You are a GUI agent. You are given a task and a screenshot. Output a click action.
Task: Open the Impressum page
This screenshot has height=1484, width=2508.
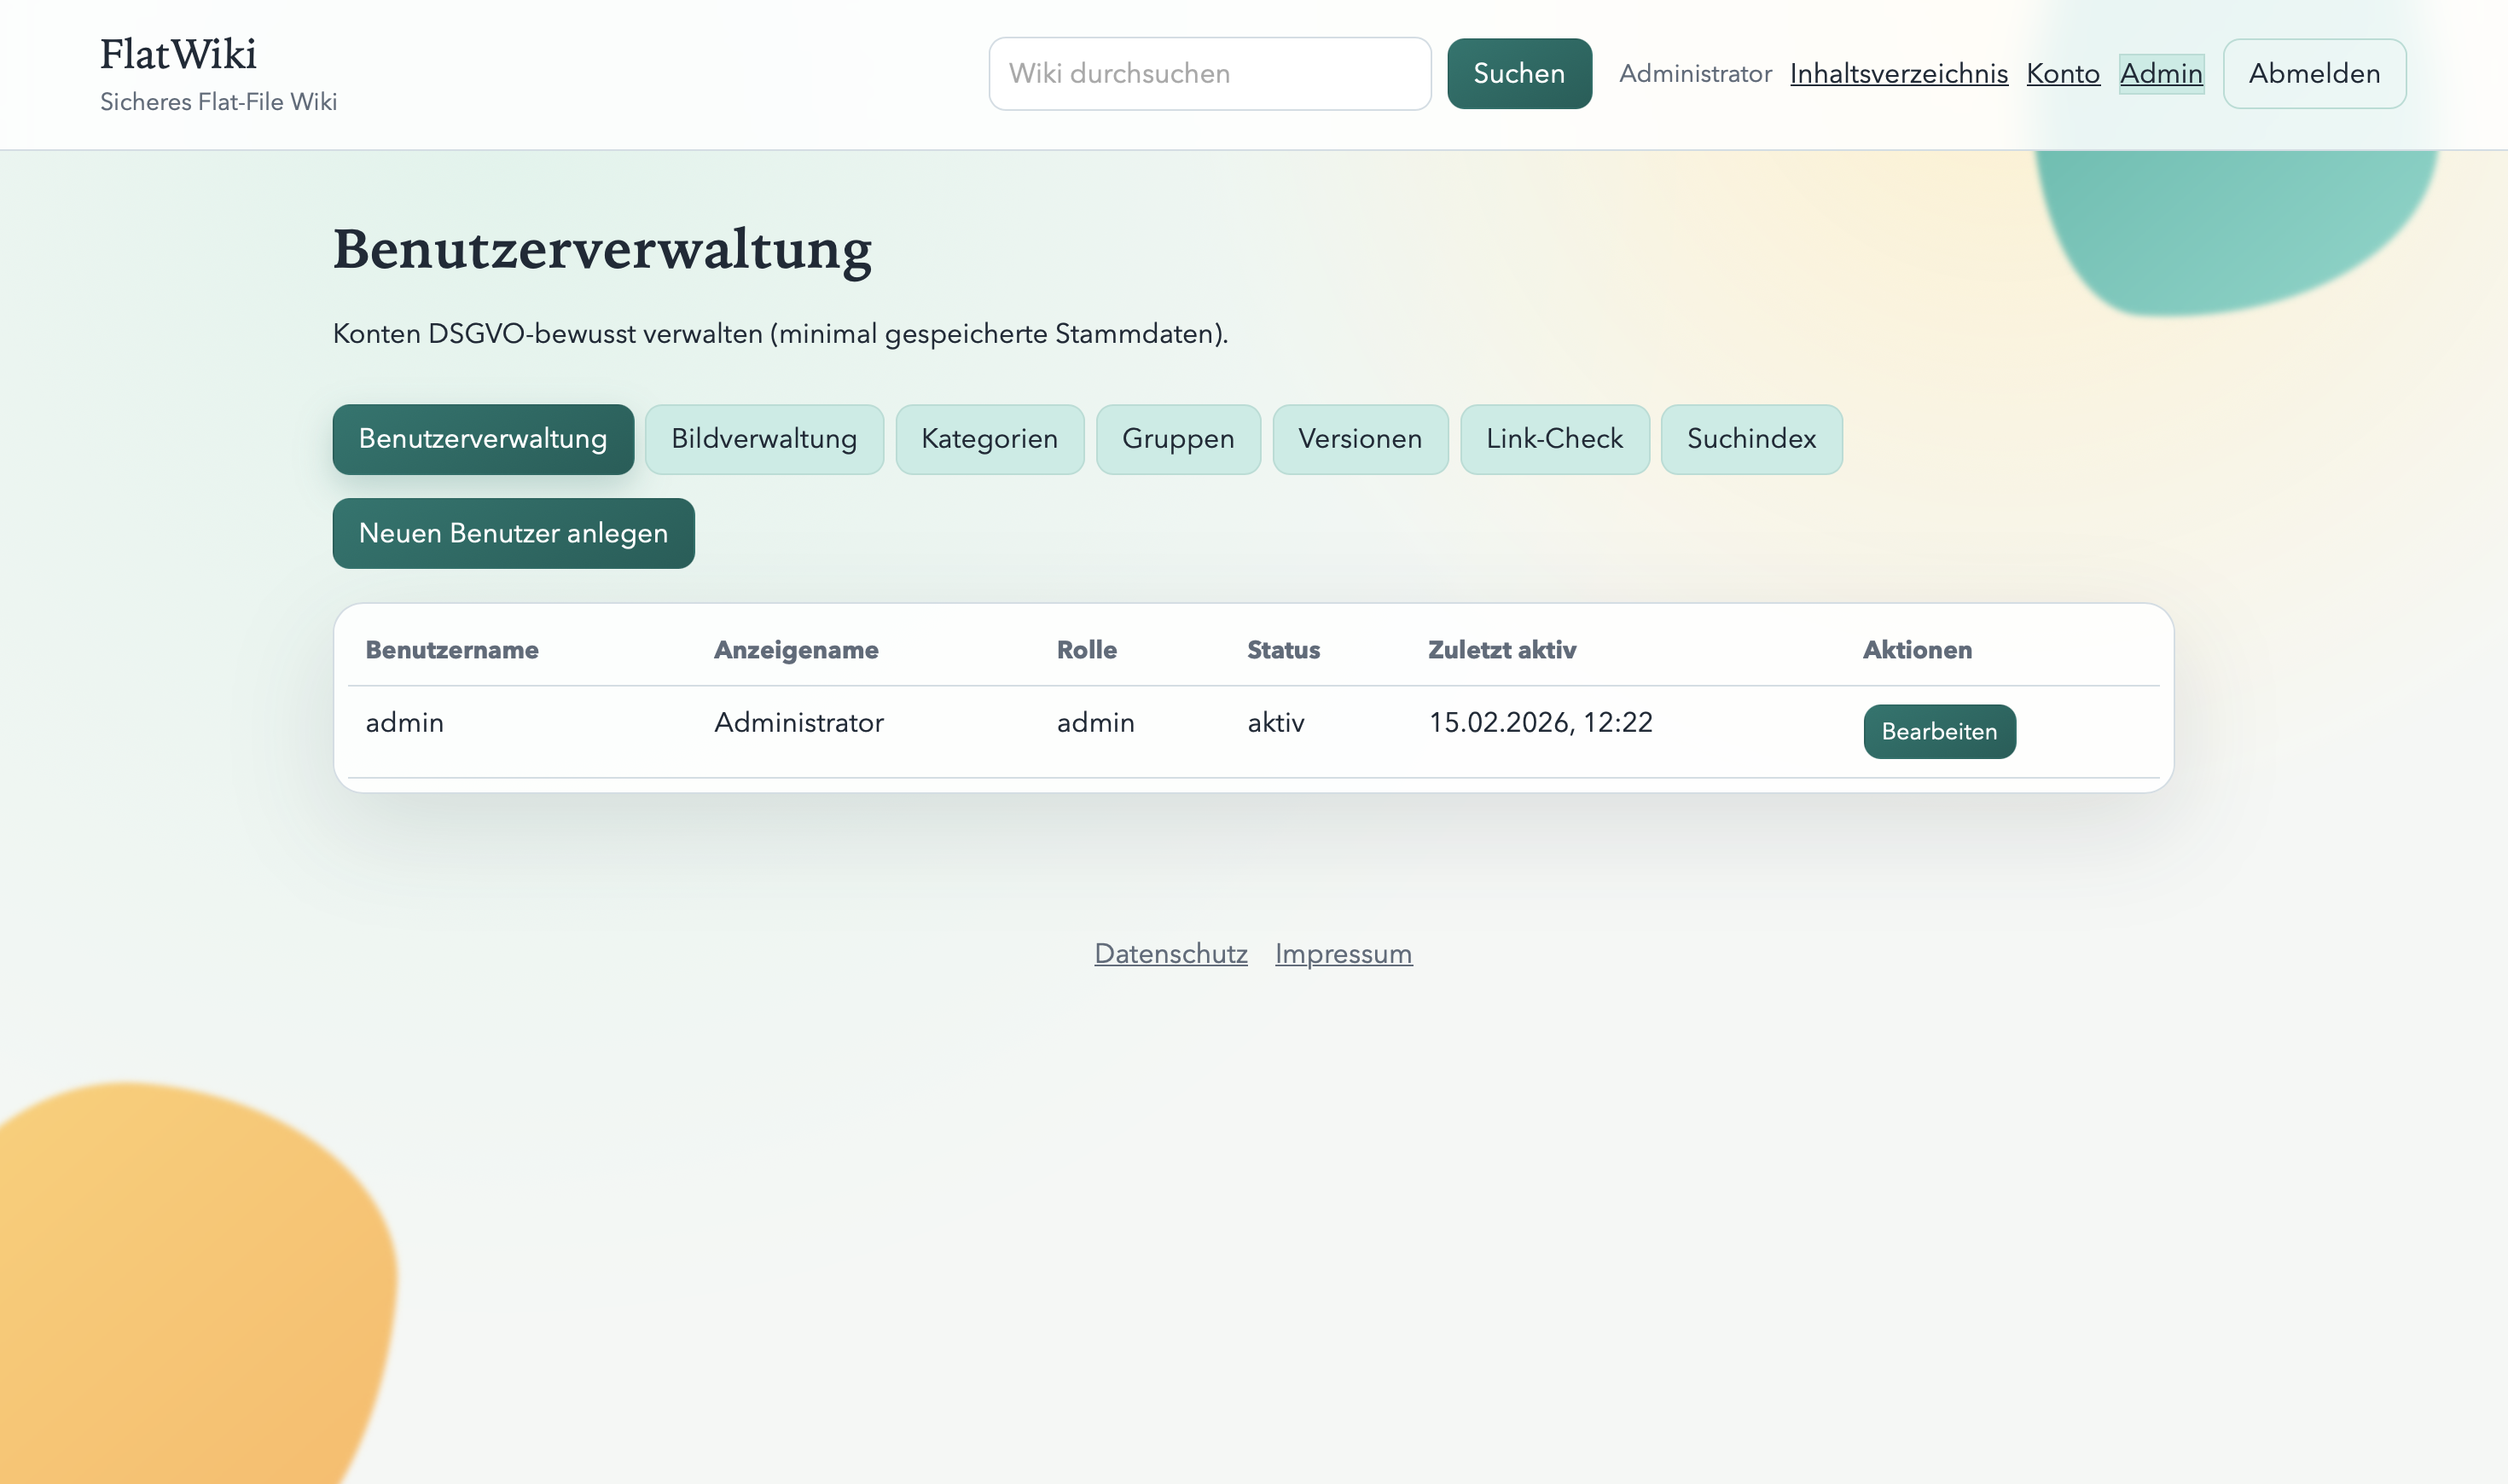(1343, 953)
